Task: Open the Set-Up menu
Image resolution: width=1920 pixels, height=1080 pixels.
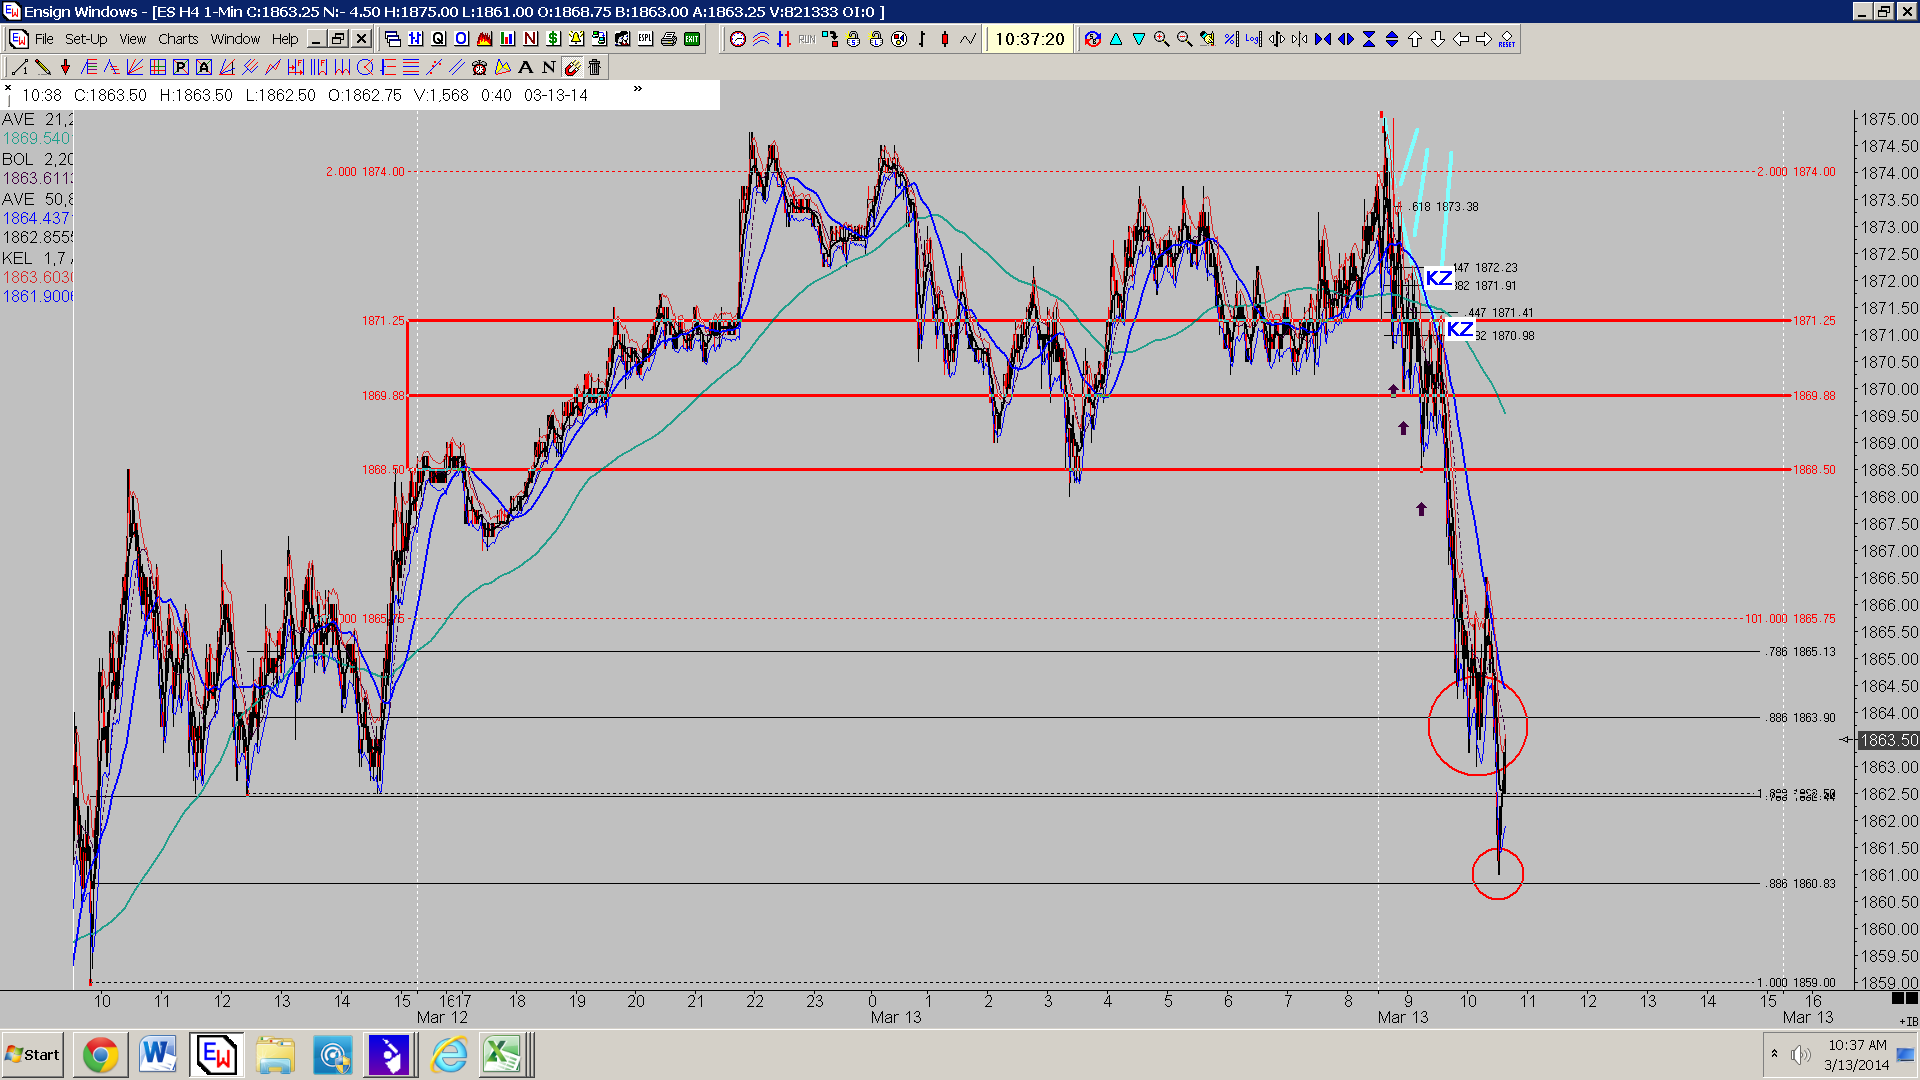Action: [x=86, y=39]
